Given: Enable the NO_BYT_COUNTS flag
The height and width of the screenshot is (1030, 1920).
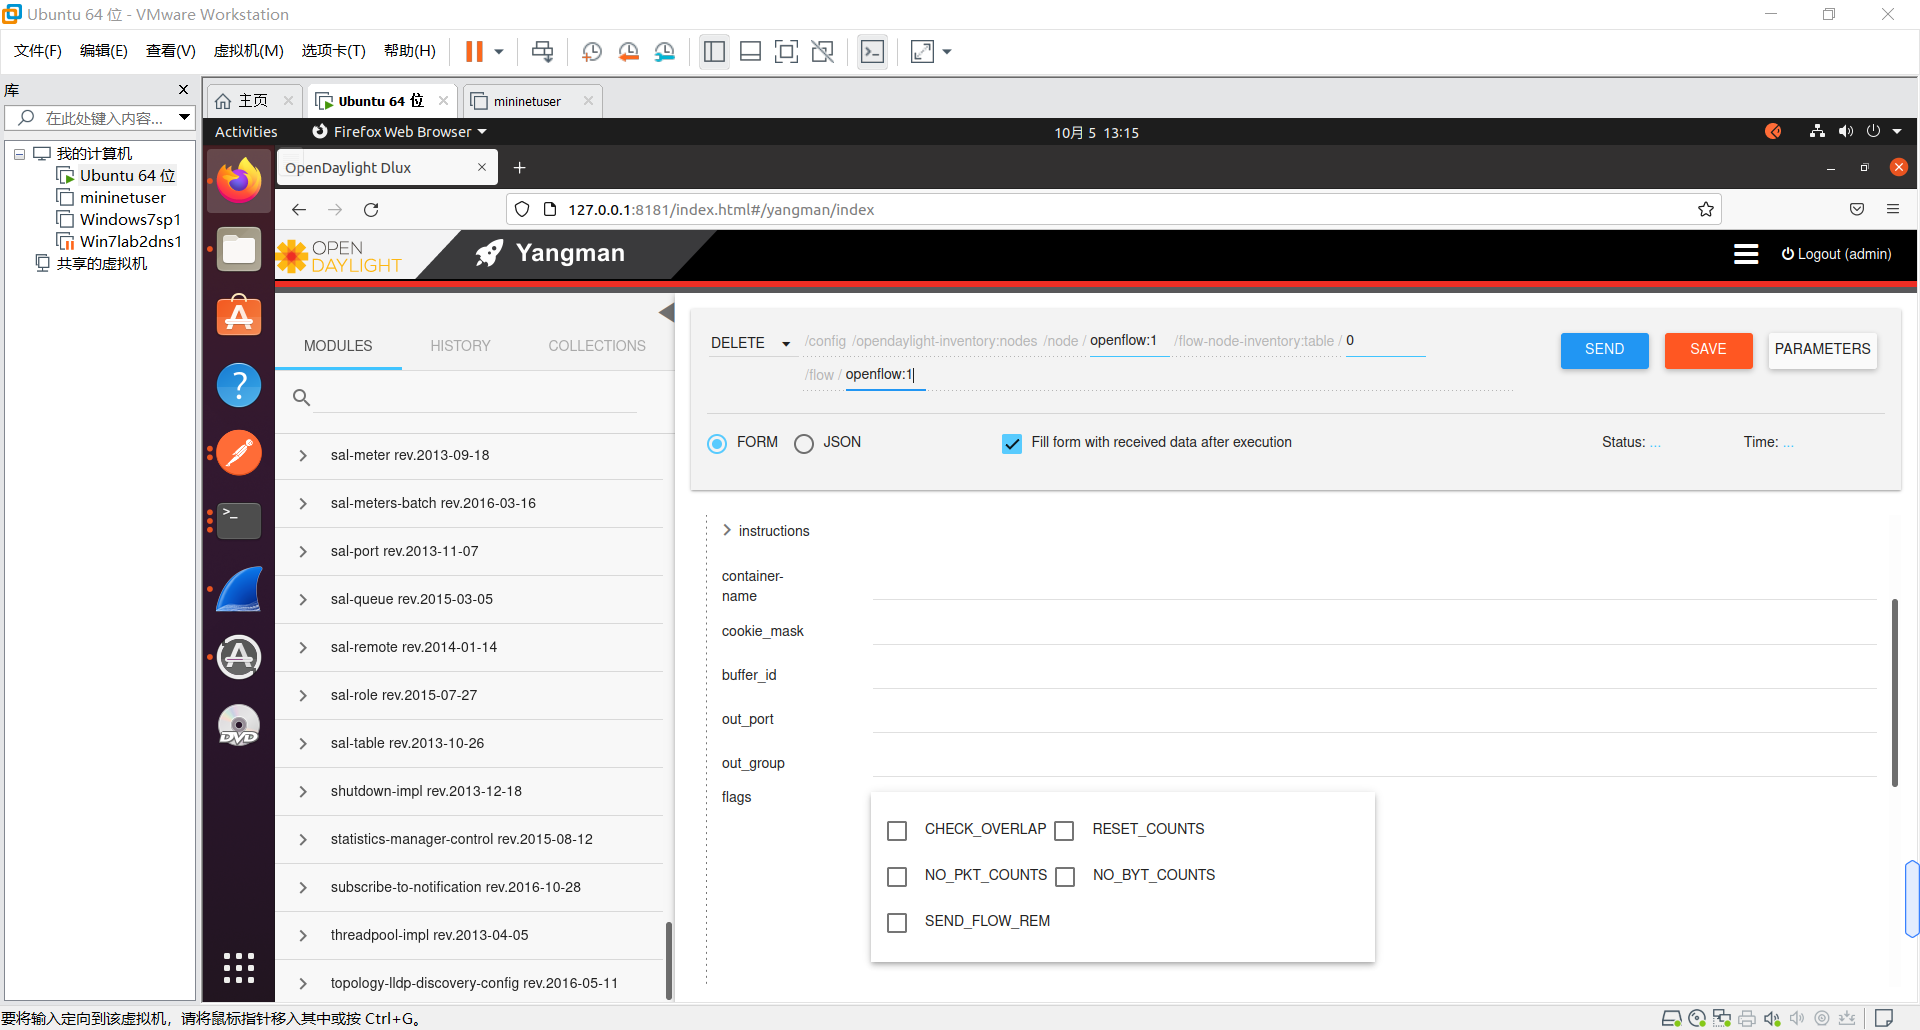Looking at the screenshot, I should point(1065,876).
